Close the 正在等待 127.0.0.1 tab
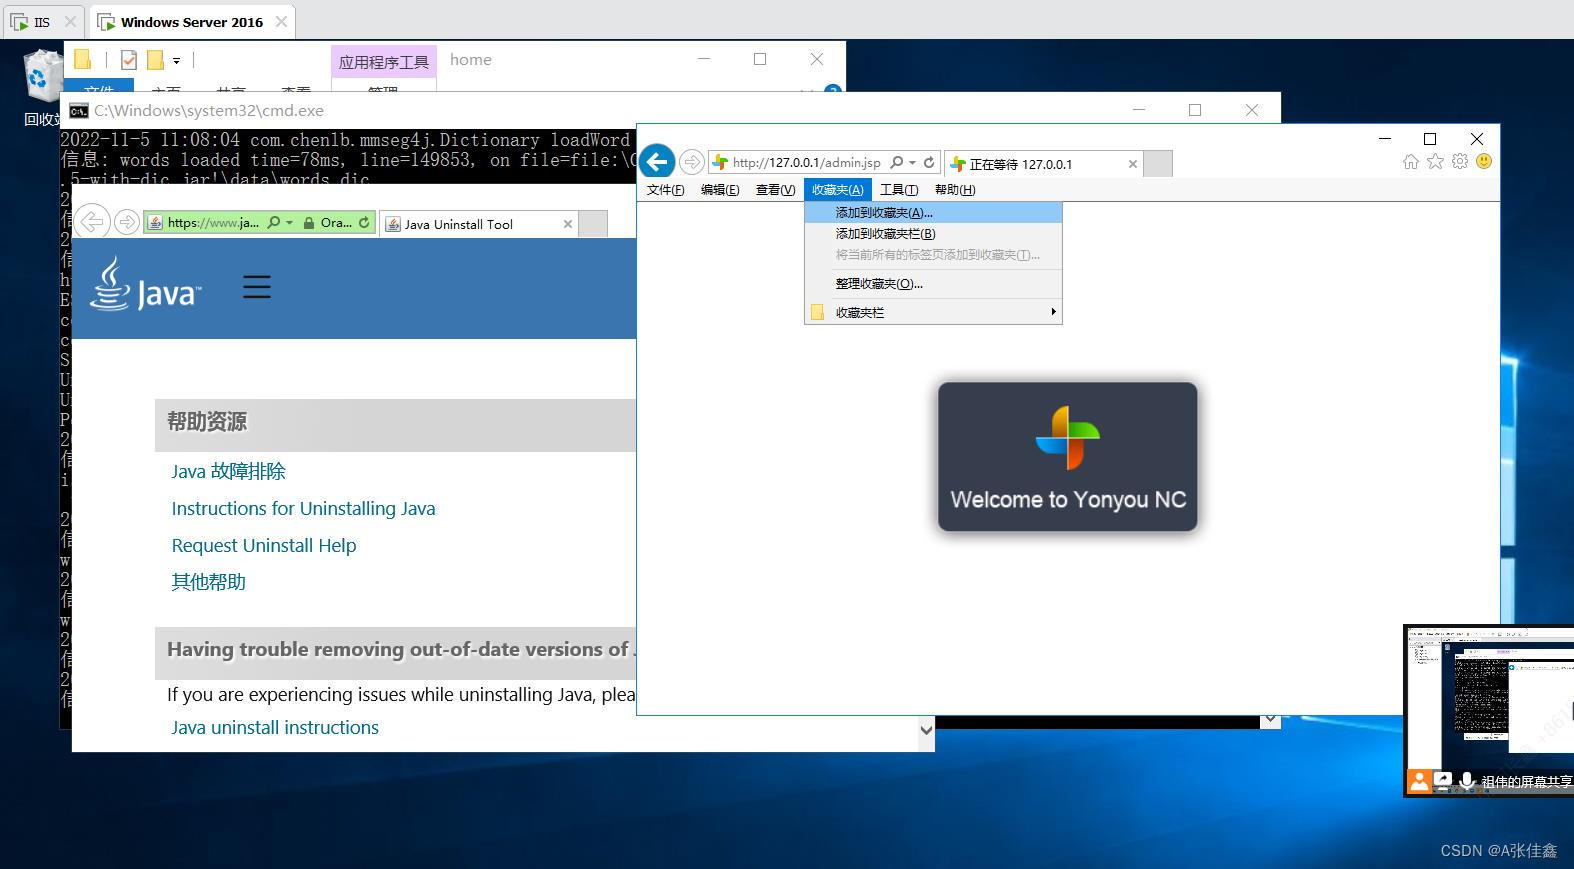Image resolution: width=1574 pixels, height=869 pixels. click(1132, 164)
